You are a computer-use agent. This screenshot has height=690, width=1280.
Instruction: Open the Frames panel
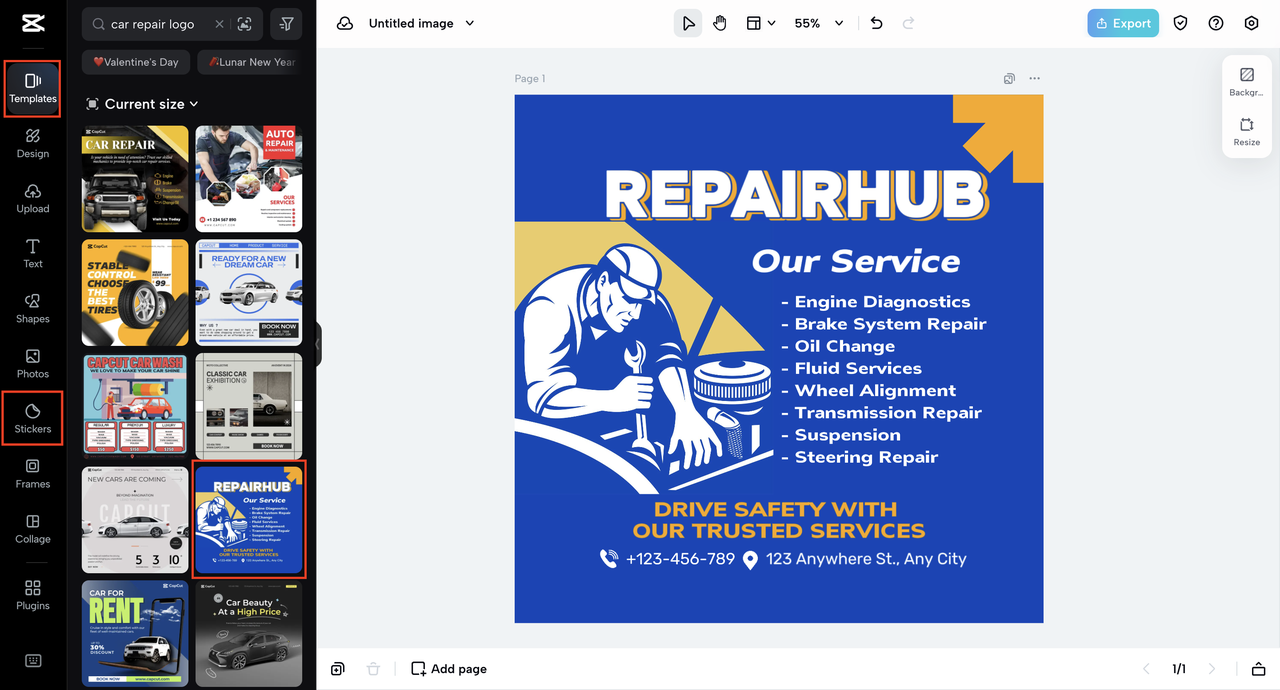(x=33, y=473)
